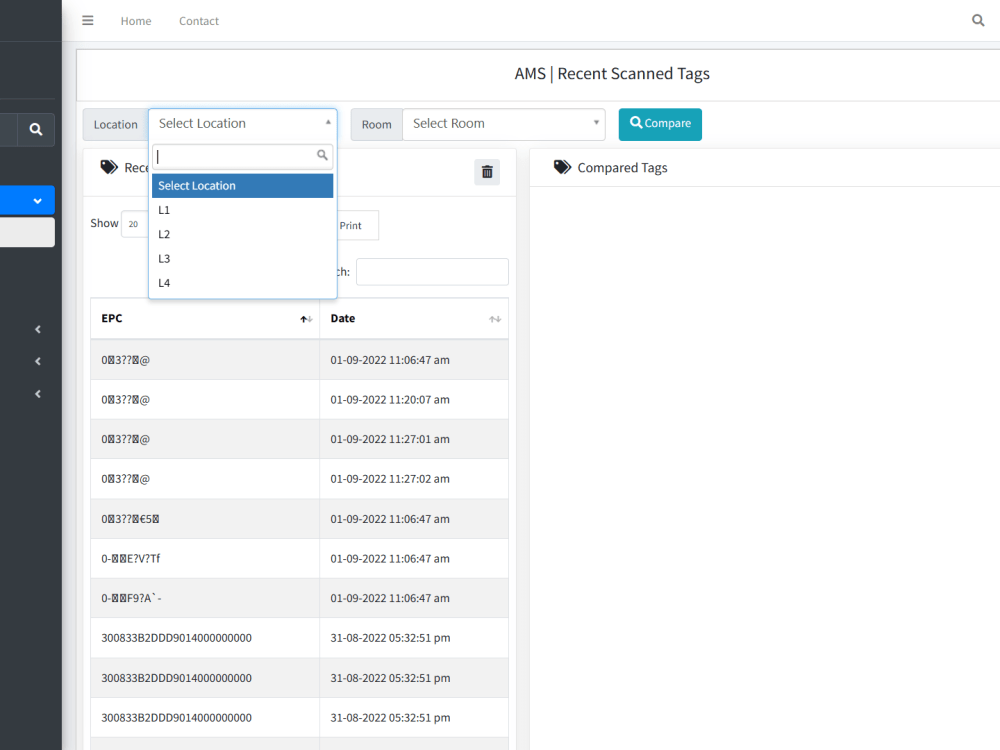1000x750 pixels.
Task: Go to the Home menu item
Action: click(136, 20)
